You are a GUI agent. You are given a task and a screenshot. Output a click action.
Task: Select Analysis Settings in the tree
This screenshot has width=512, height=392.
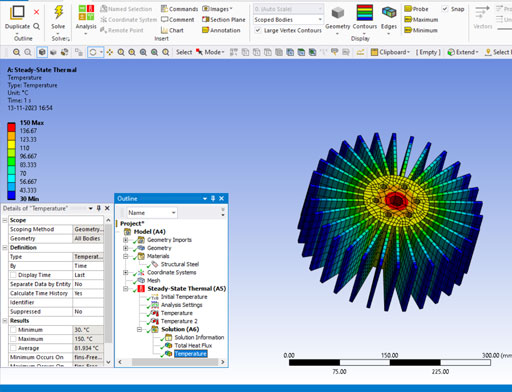pyautogui.click(x=182, y=305)
